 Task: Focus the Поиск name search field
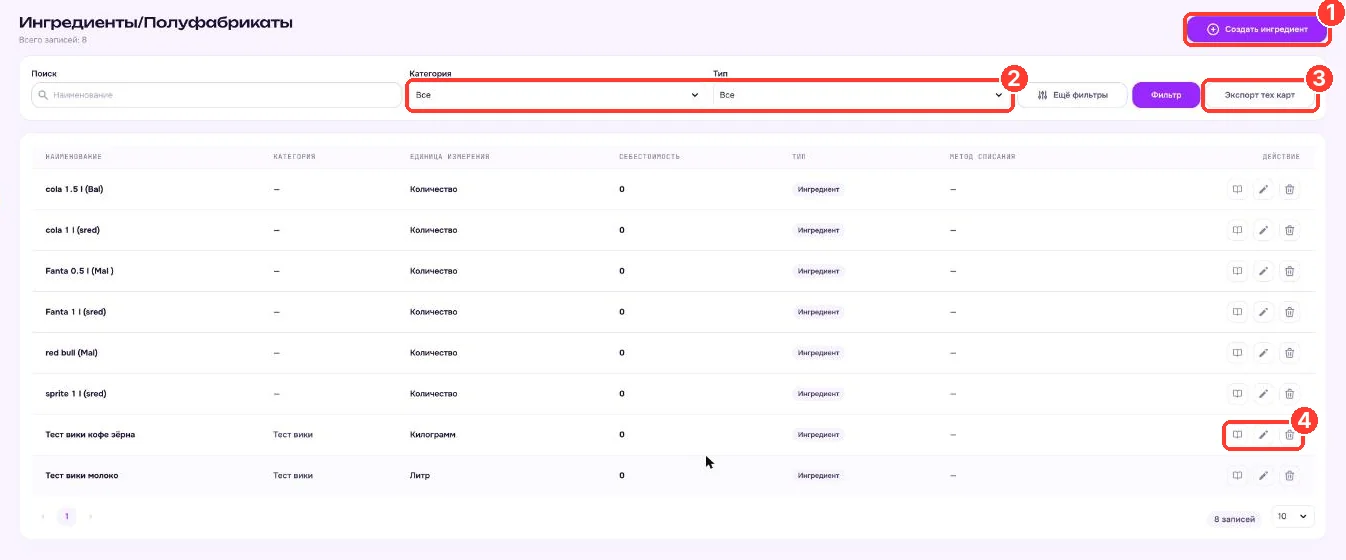tap(216, 95)
